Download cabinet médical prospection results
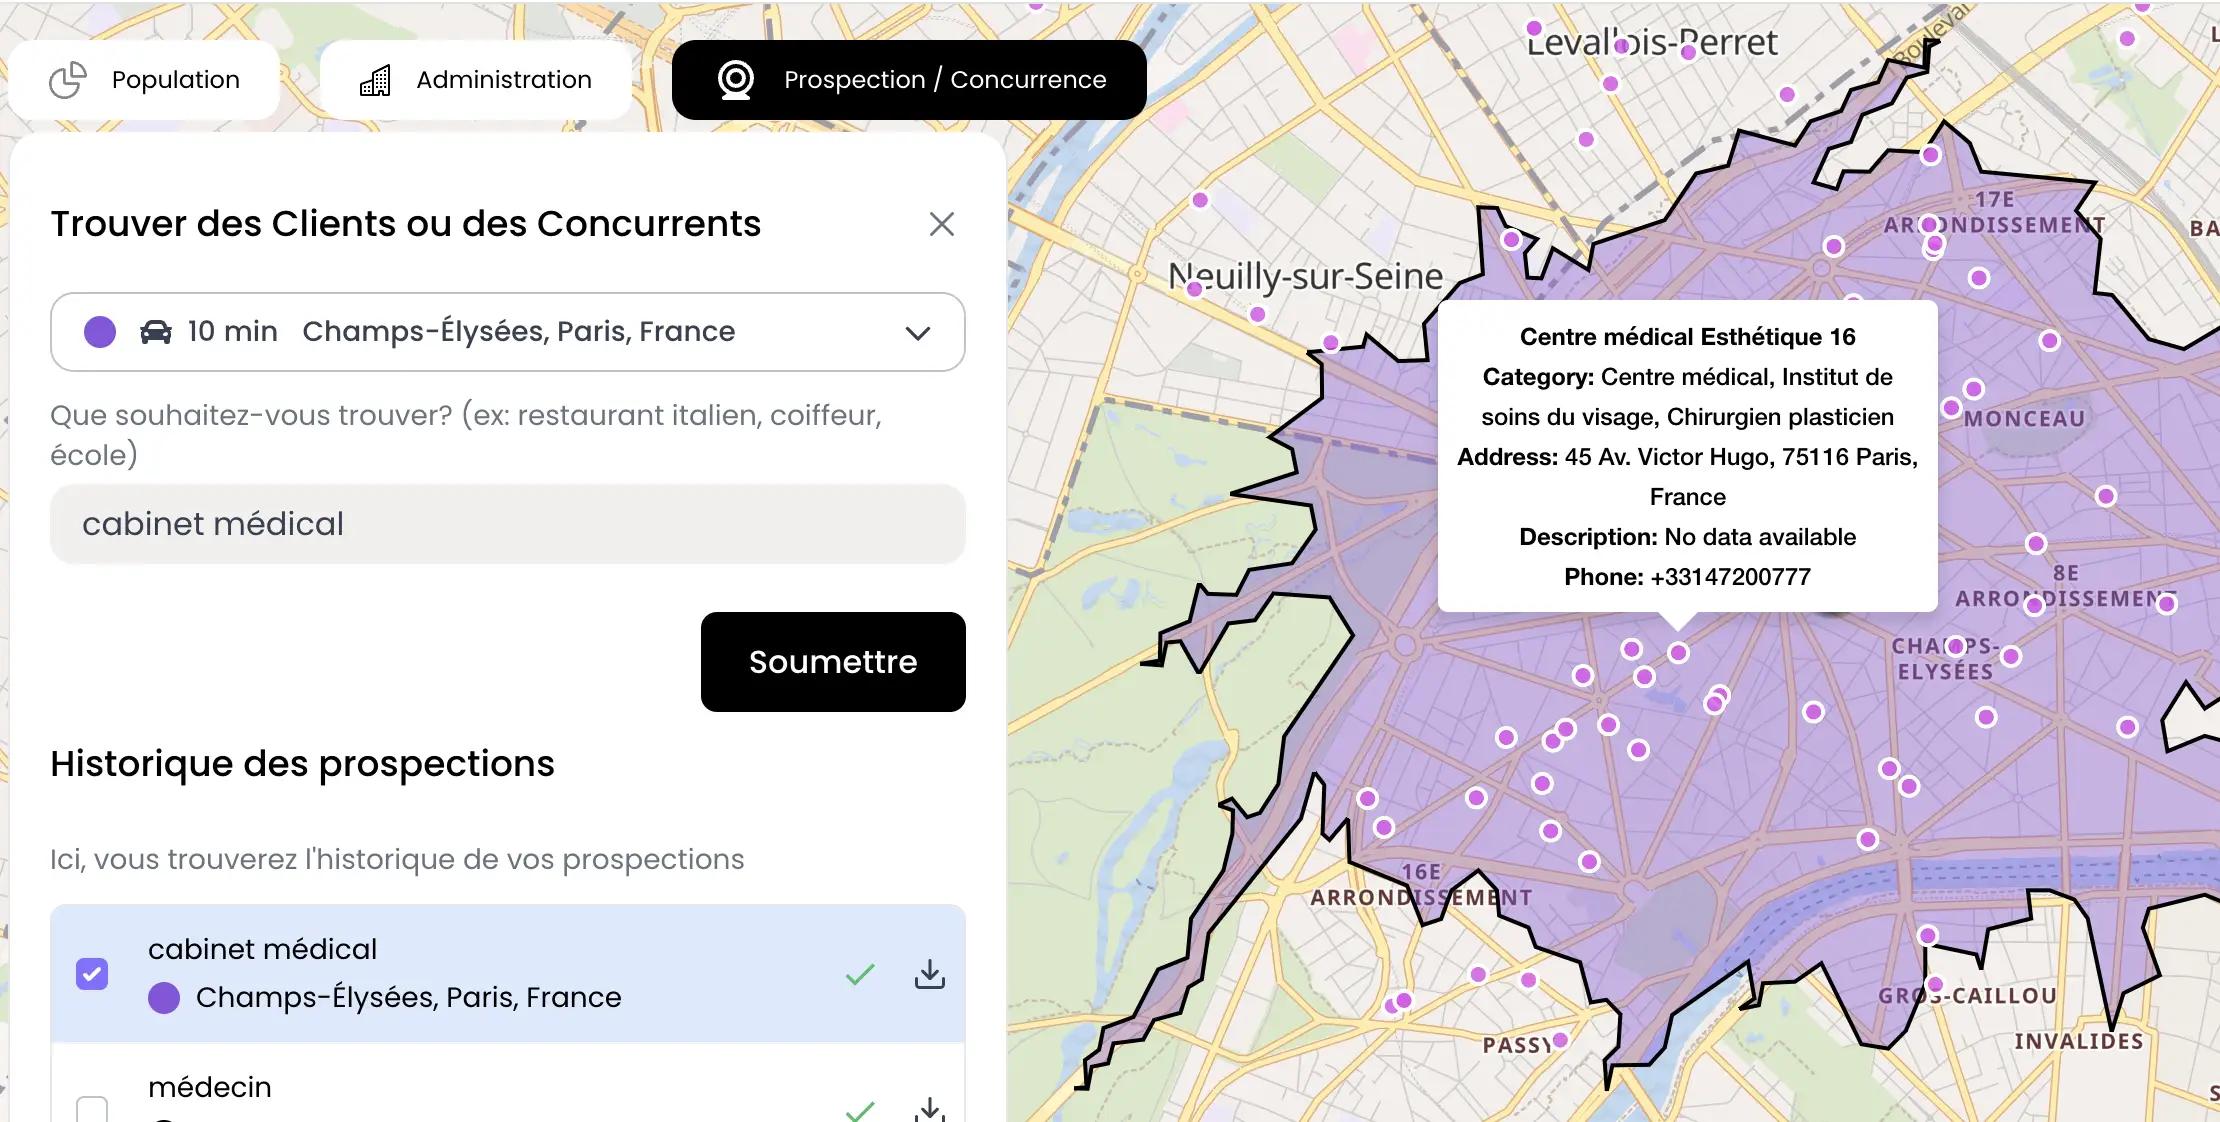 pyautogui.click(x=929, y=974)
